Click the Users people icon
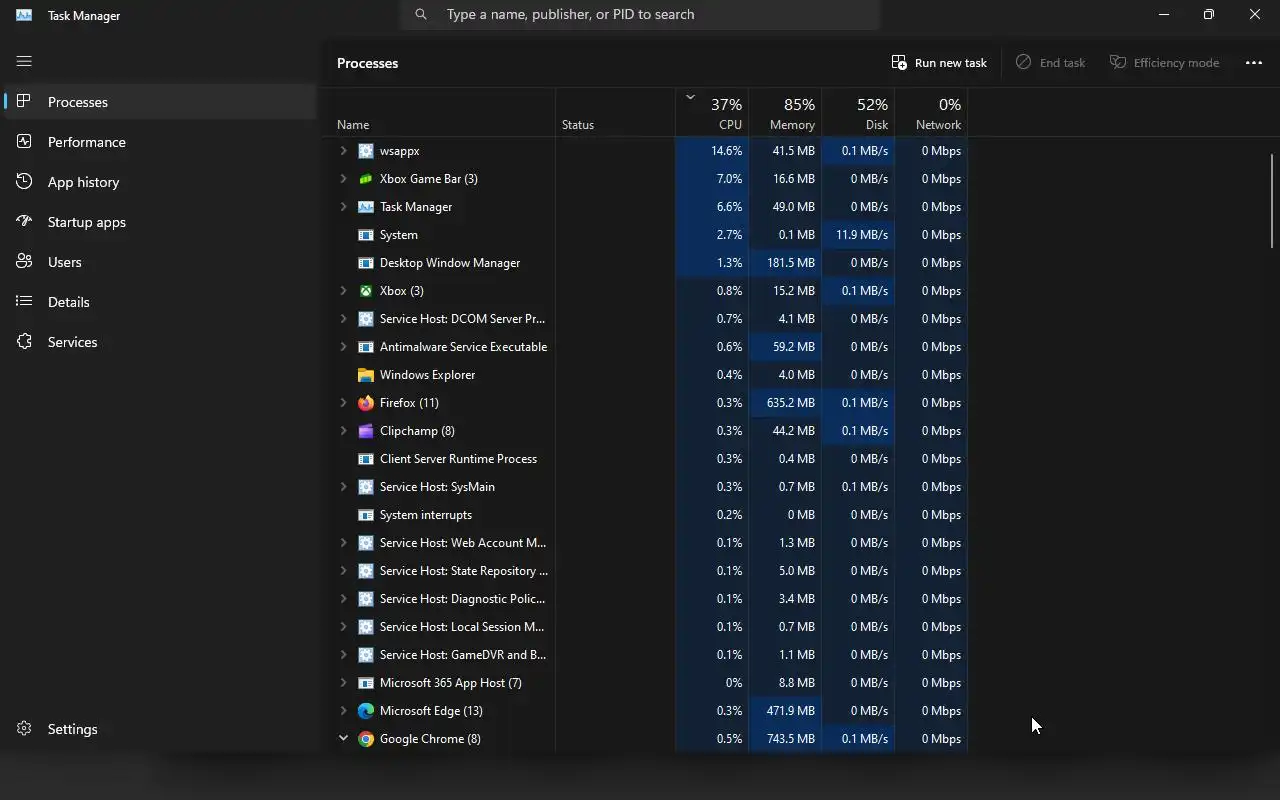The image size is (1280, 800). [x=24, y=261]
